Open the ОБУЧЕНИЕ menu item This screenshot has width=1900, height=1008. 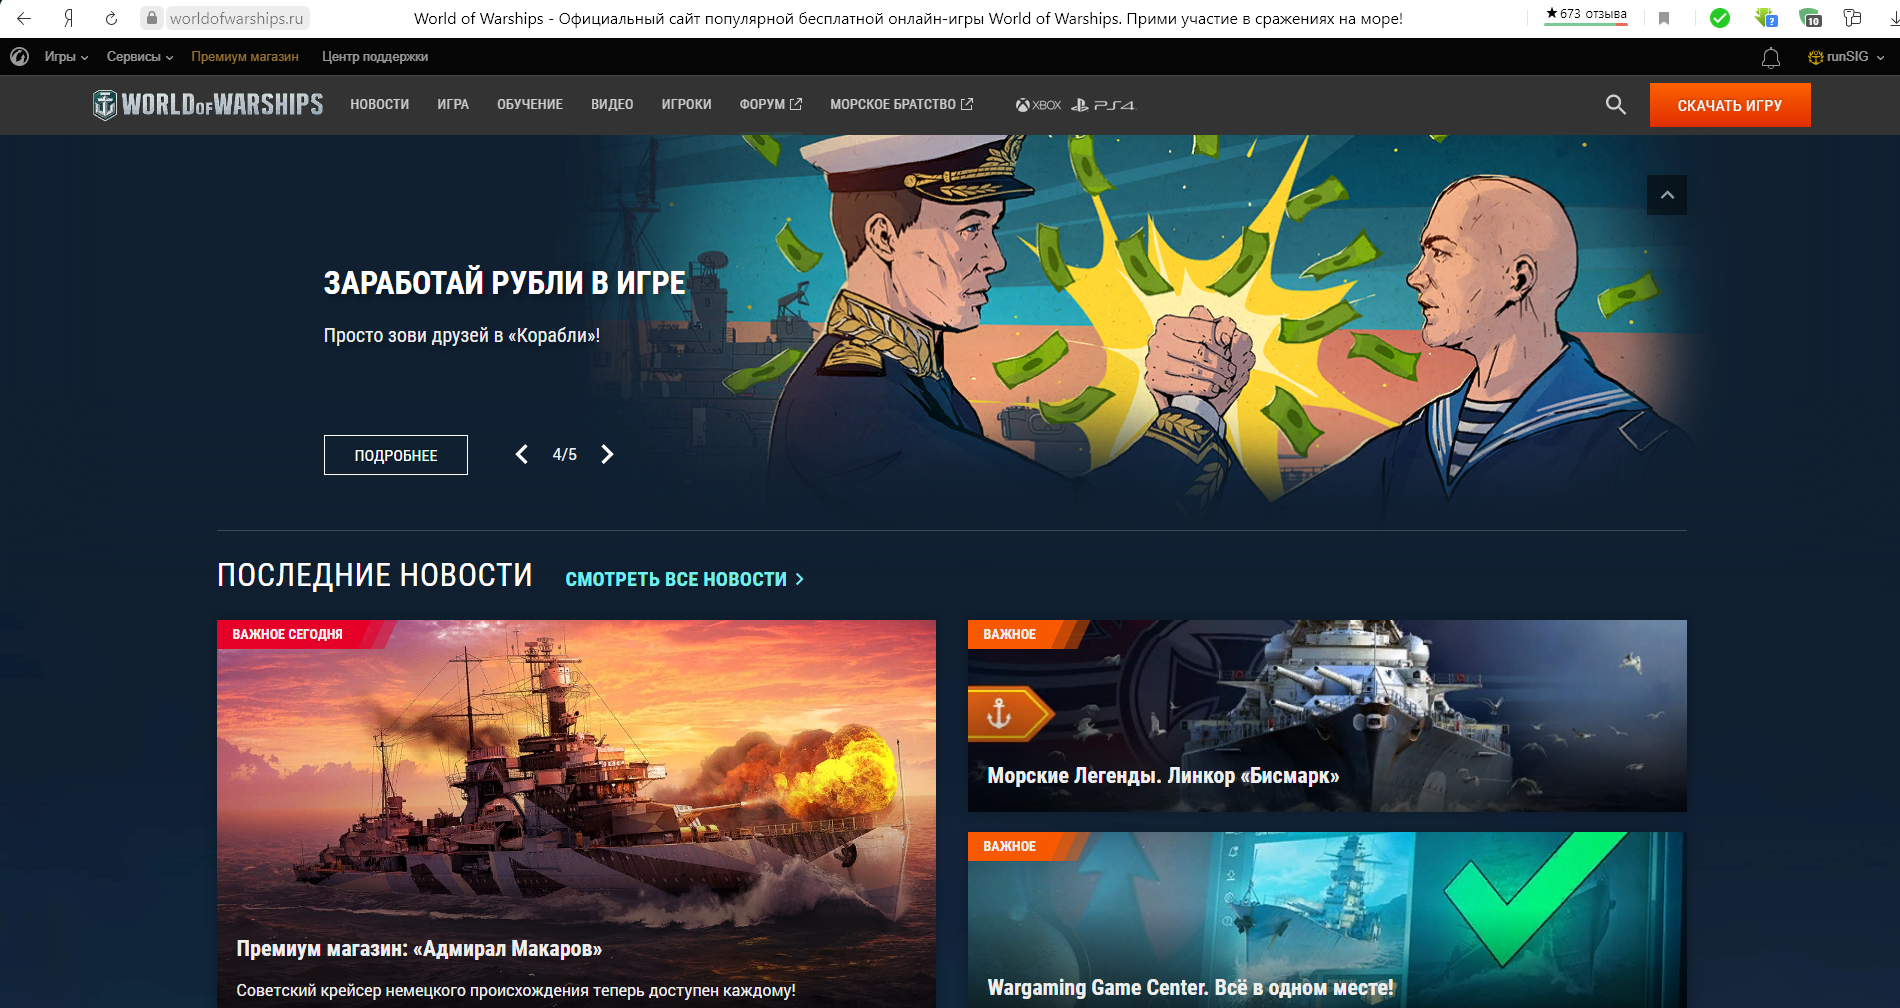click(530, 104)
